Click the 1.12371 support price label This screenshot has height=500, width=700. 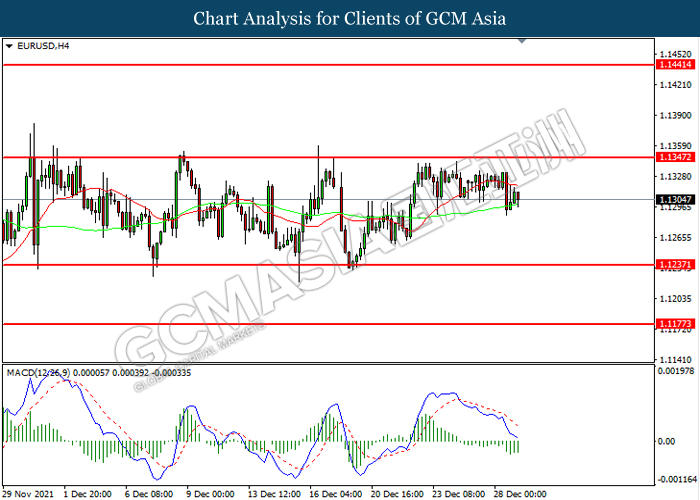tap(676, 265)
